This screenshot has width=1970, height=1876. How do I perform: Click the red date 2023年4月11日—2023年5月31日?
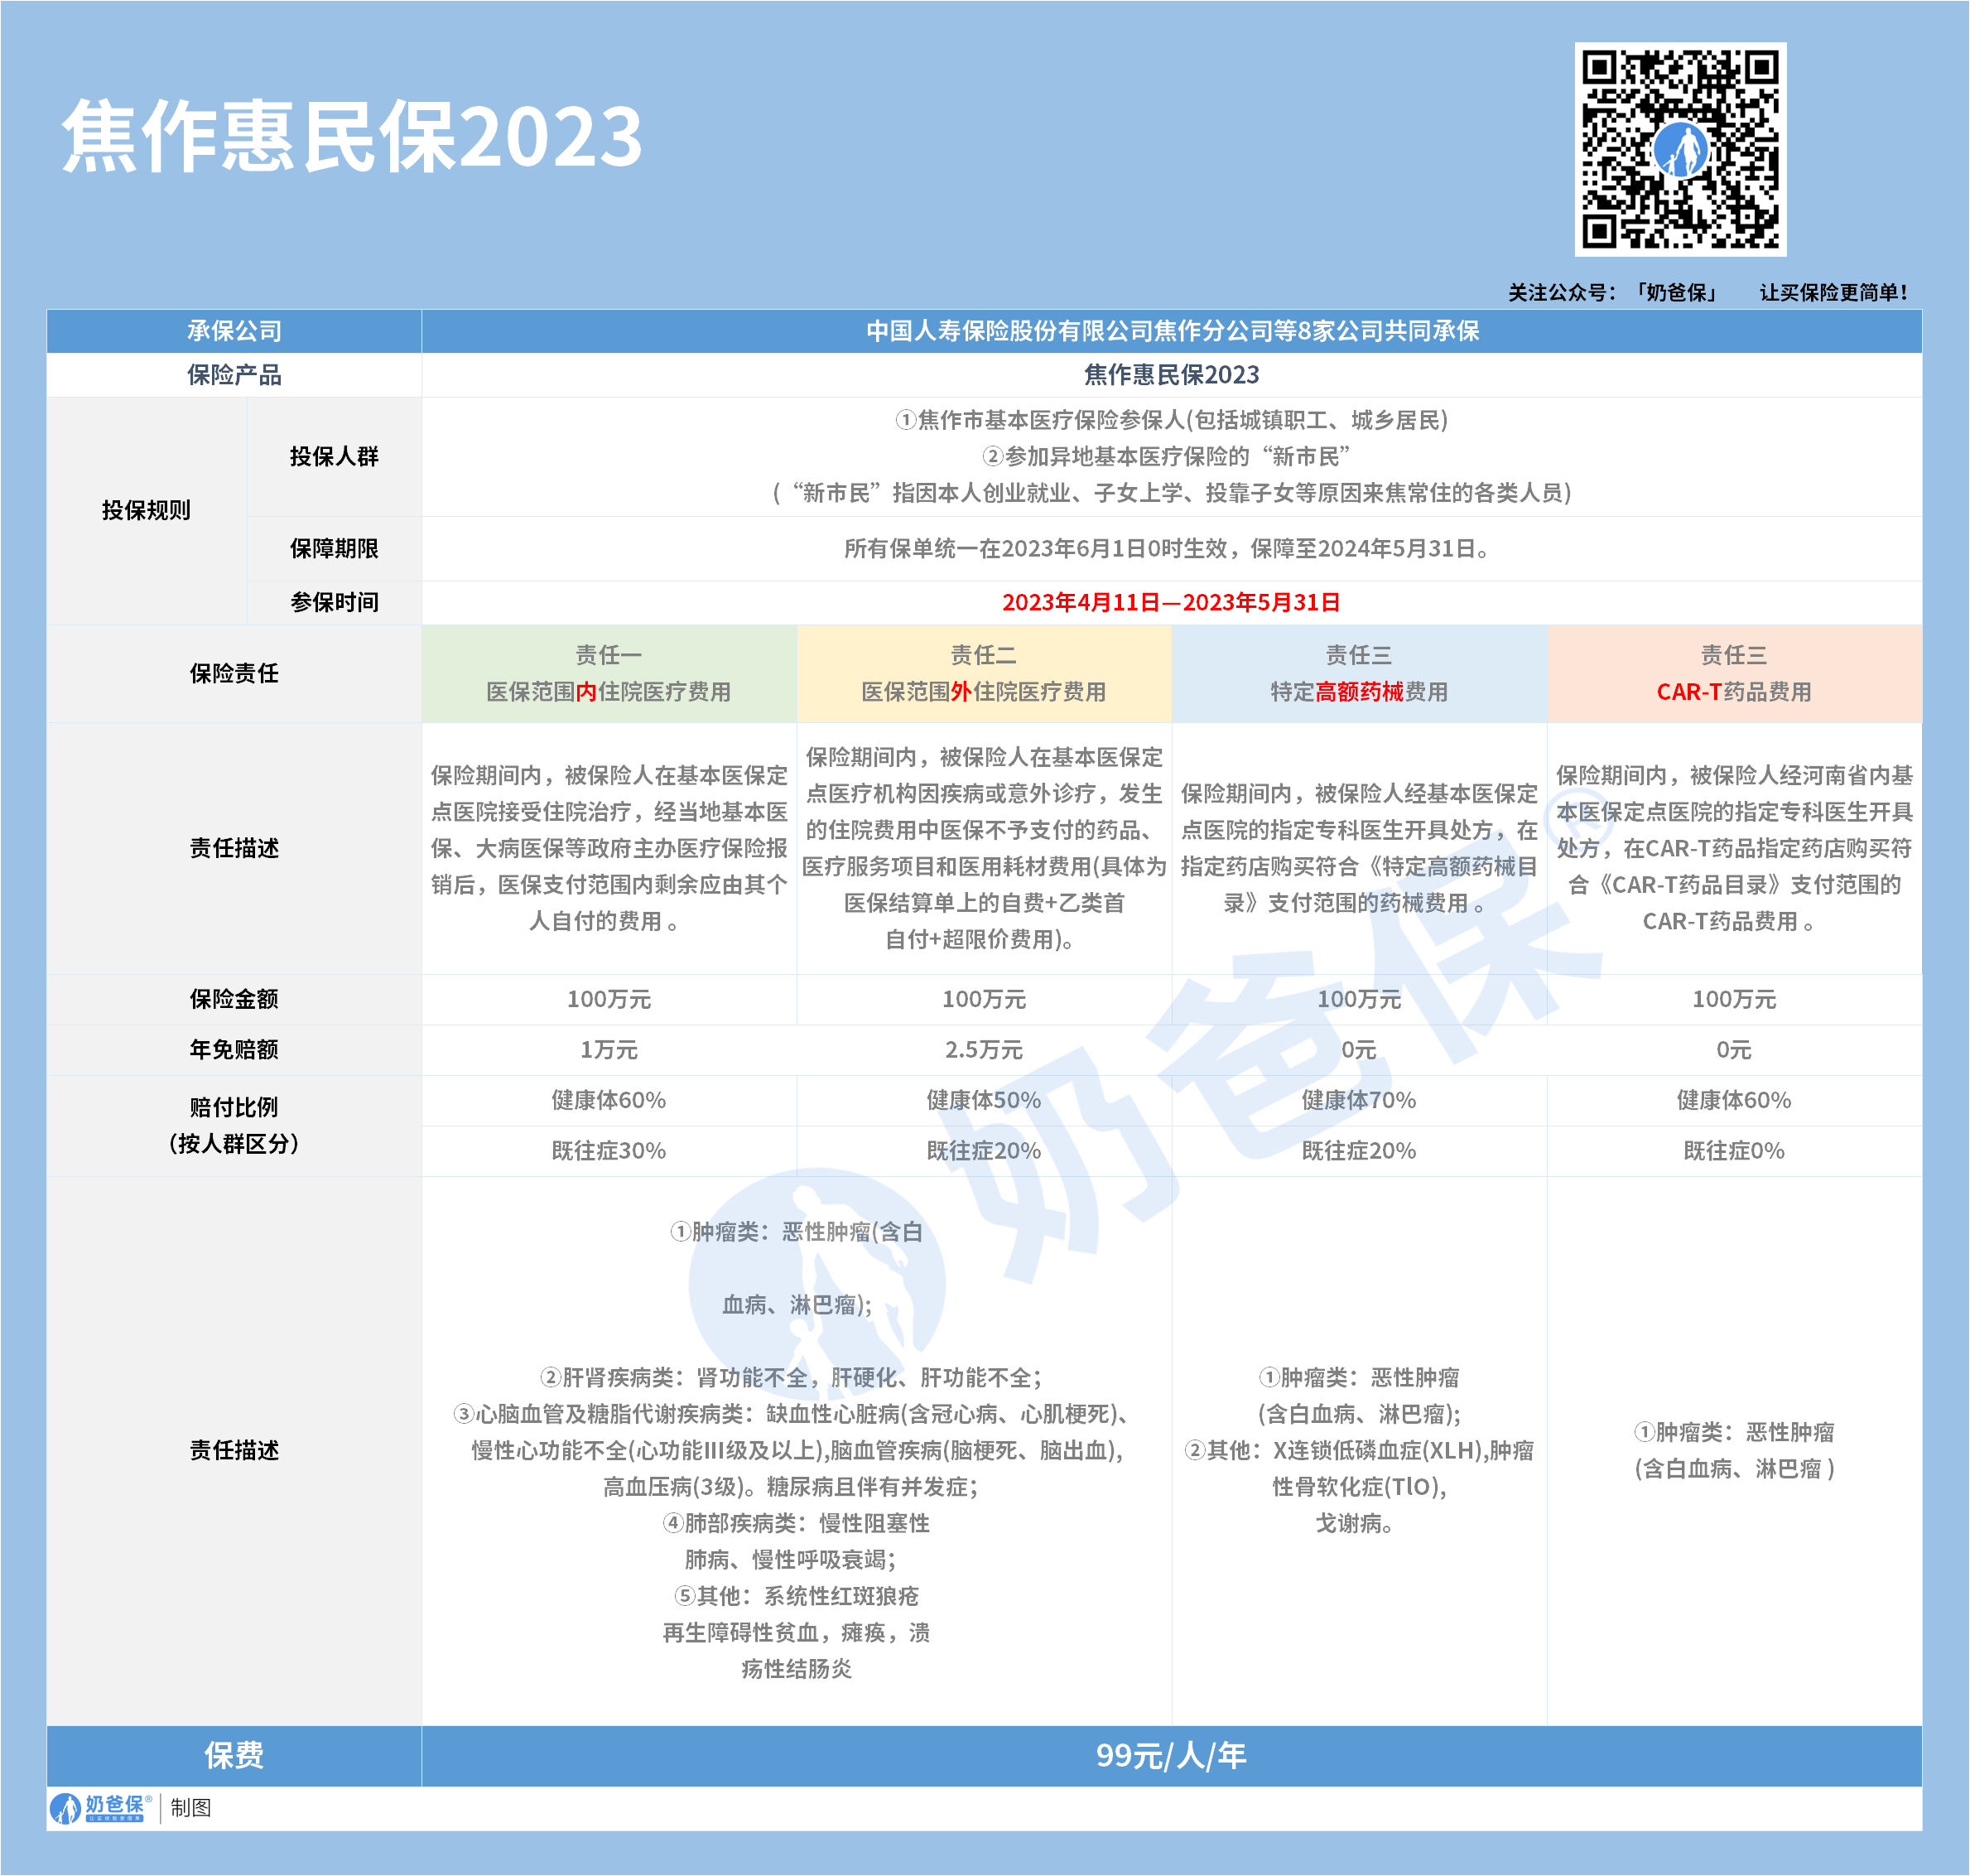coord(1171,602)
